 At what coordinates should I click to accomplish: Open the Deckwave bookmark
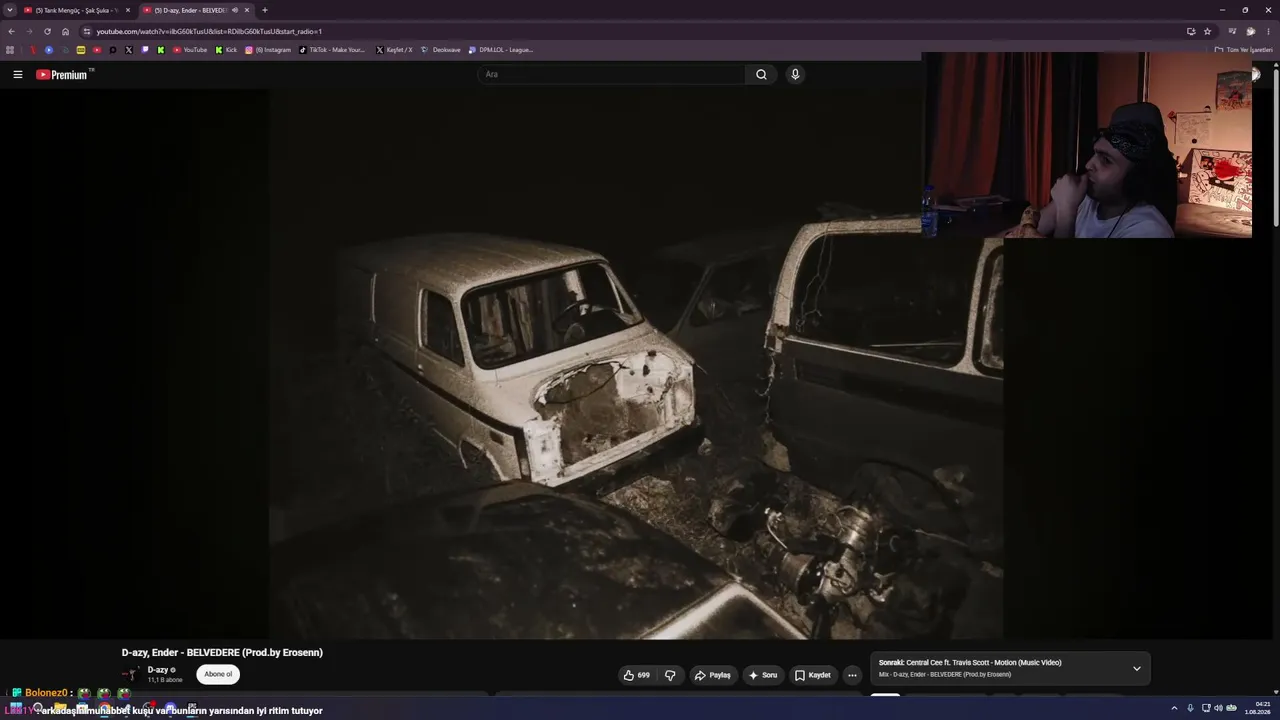[441, 50]
